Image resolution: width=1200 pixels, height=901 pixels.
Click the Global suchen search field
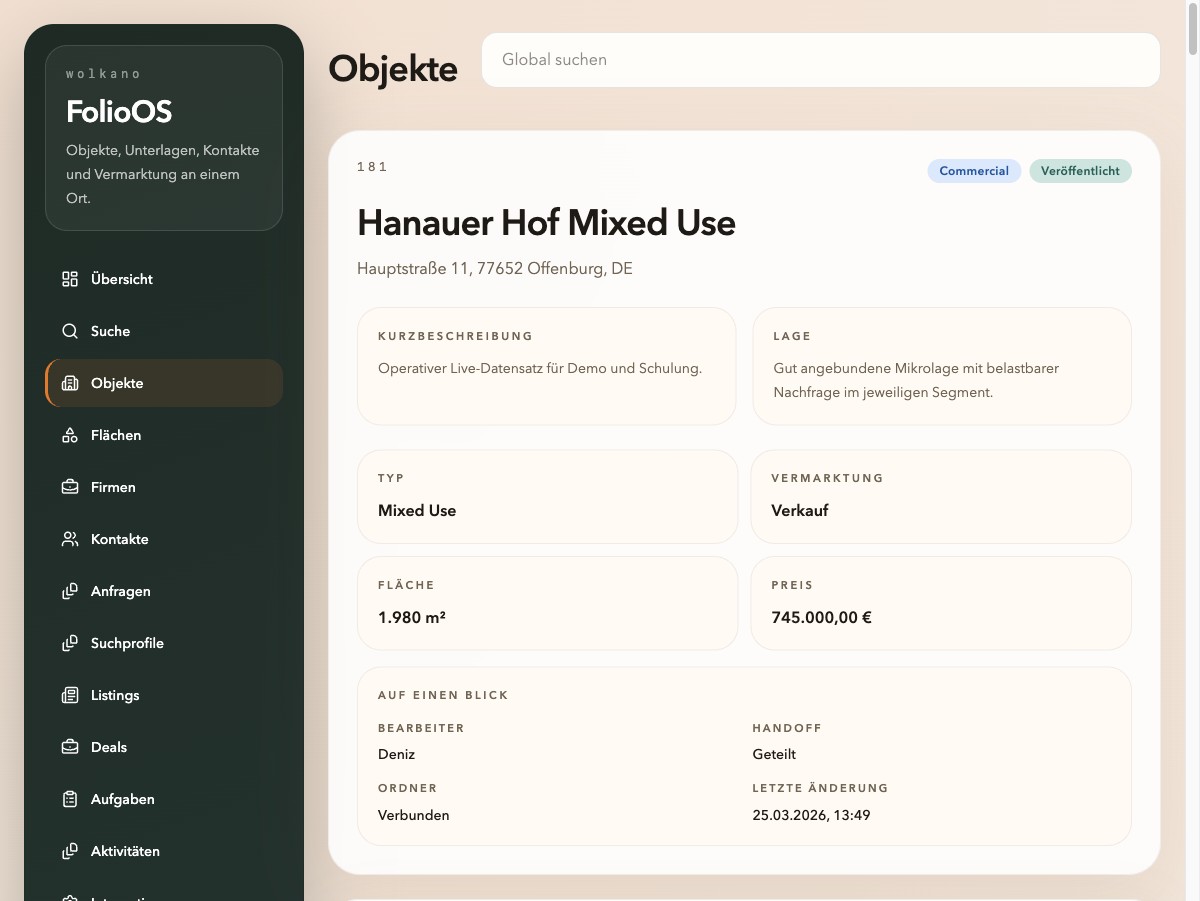click(x=820, y=60)
